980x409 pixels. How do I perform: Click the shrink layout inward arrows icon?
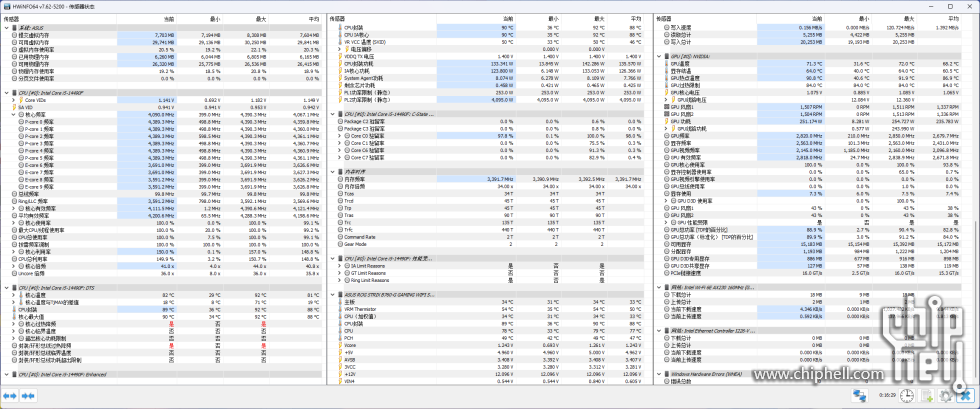click(x=28, y=395)
